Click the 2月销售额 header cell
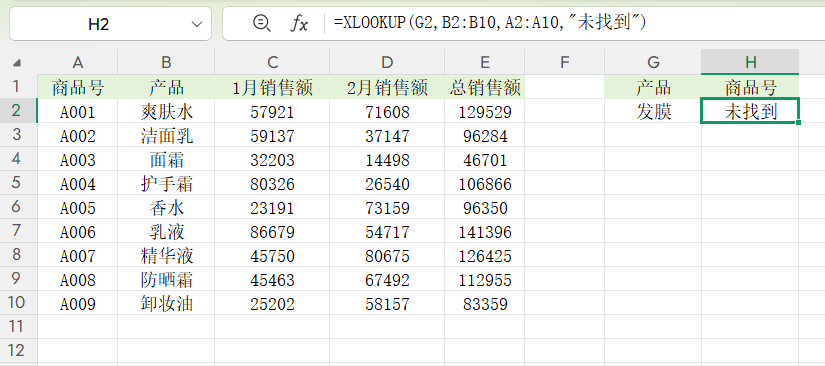Screen dimensions: 825x366 387,87
